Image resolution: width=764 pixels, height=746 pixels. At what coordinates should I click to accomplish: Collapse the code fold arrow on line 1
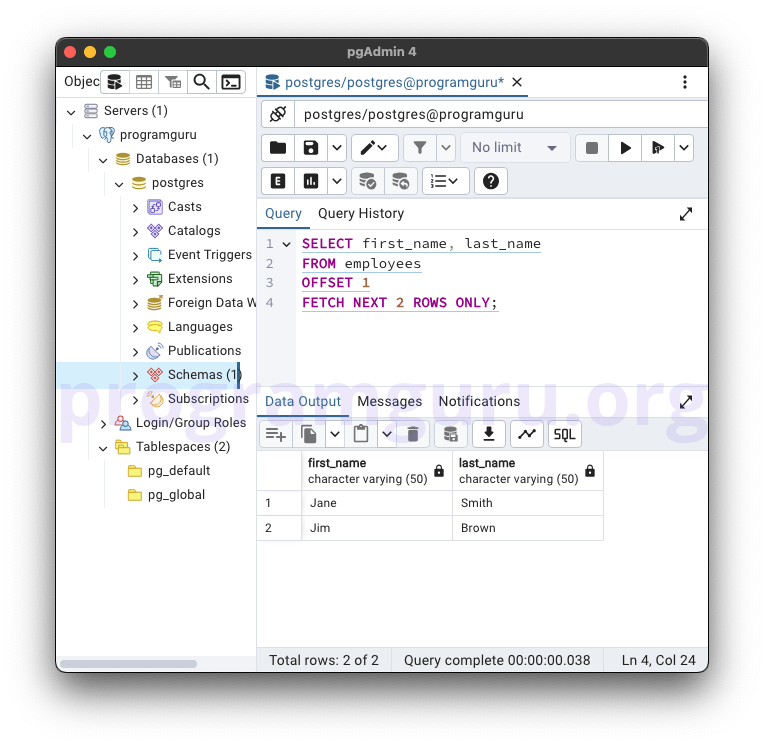(286, 244)
